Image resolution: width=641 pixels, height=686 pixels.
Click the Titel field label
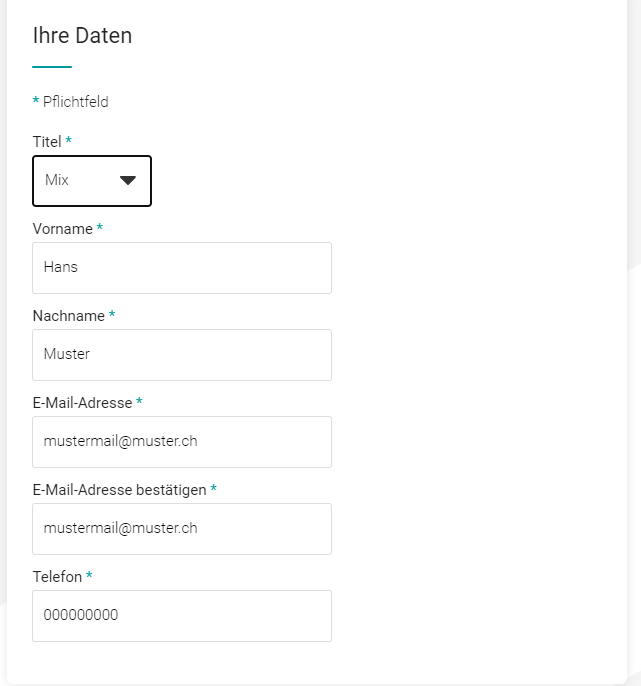(47, 142)
